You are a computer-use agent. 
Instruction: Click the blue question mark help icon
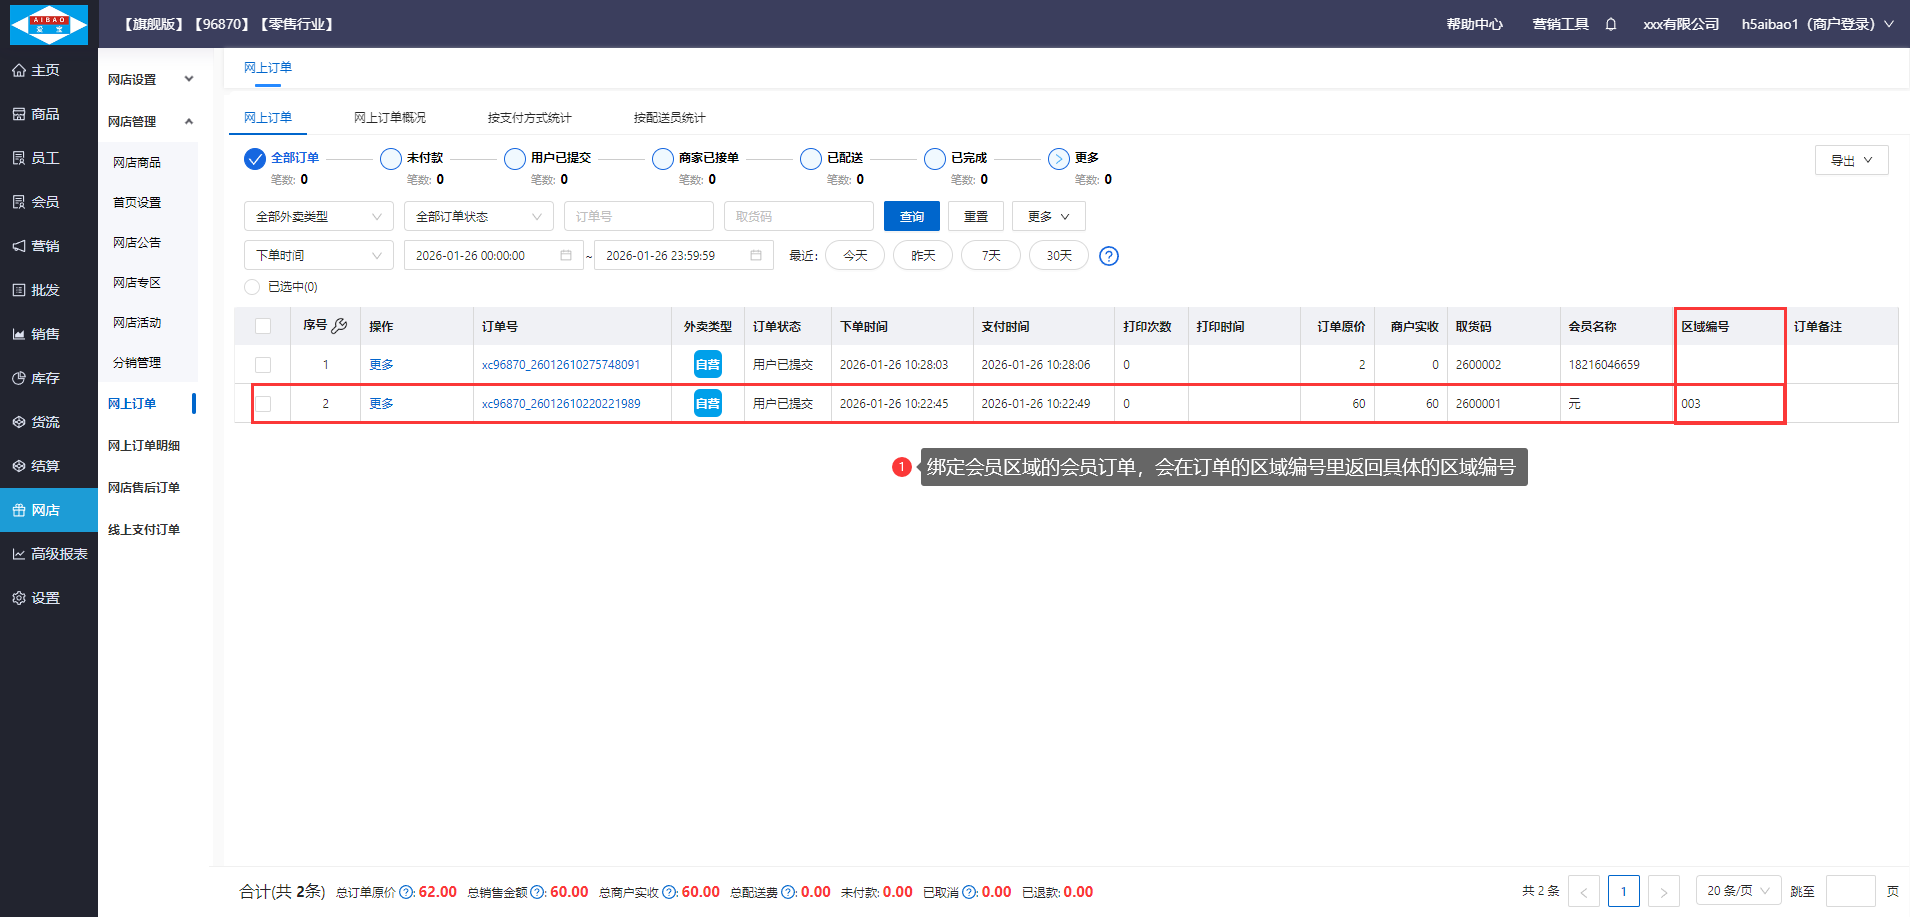point(1108,256)
